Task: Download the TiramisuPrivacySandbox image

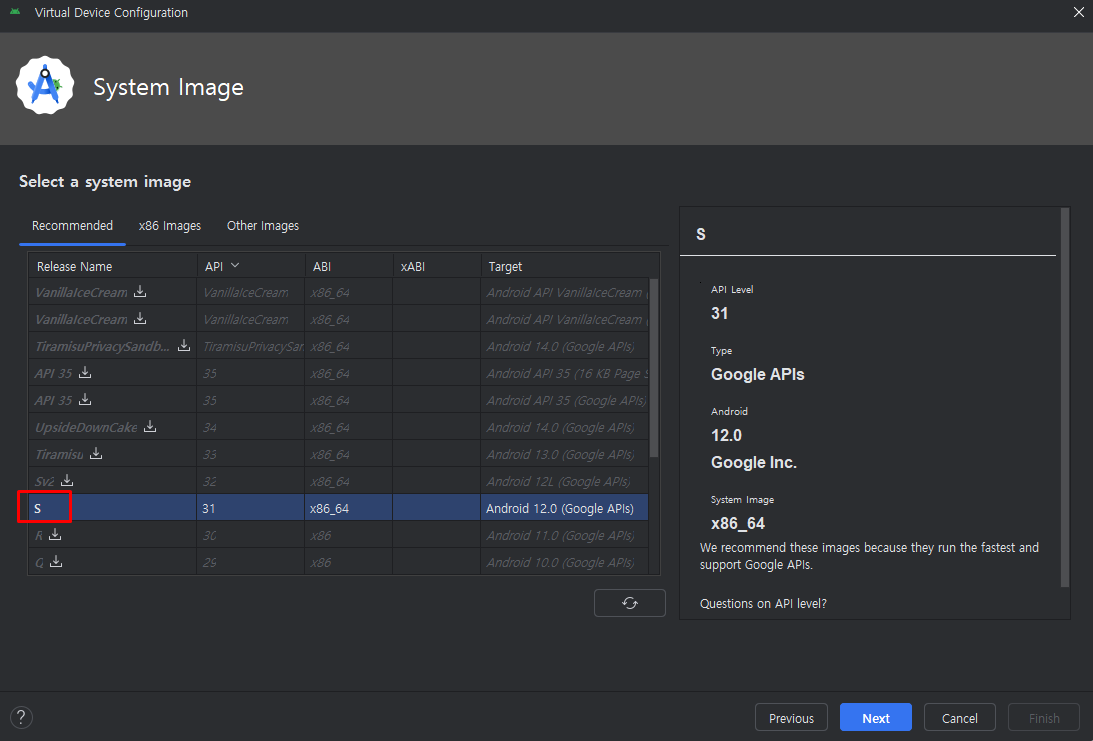Action: coord(184,345)
